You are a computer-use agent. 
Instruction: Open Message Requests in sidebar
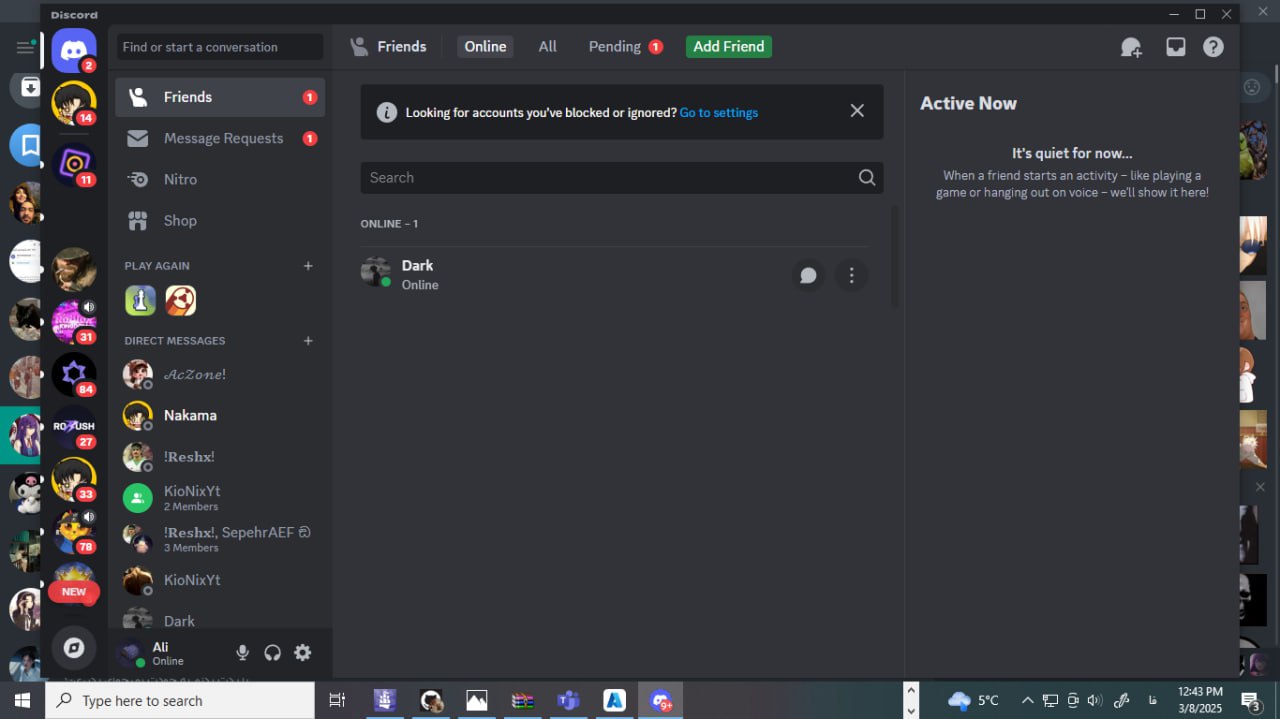223,139
